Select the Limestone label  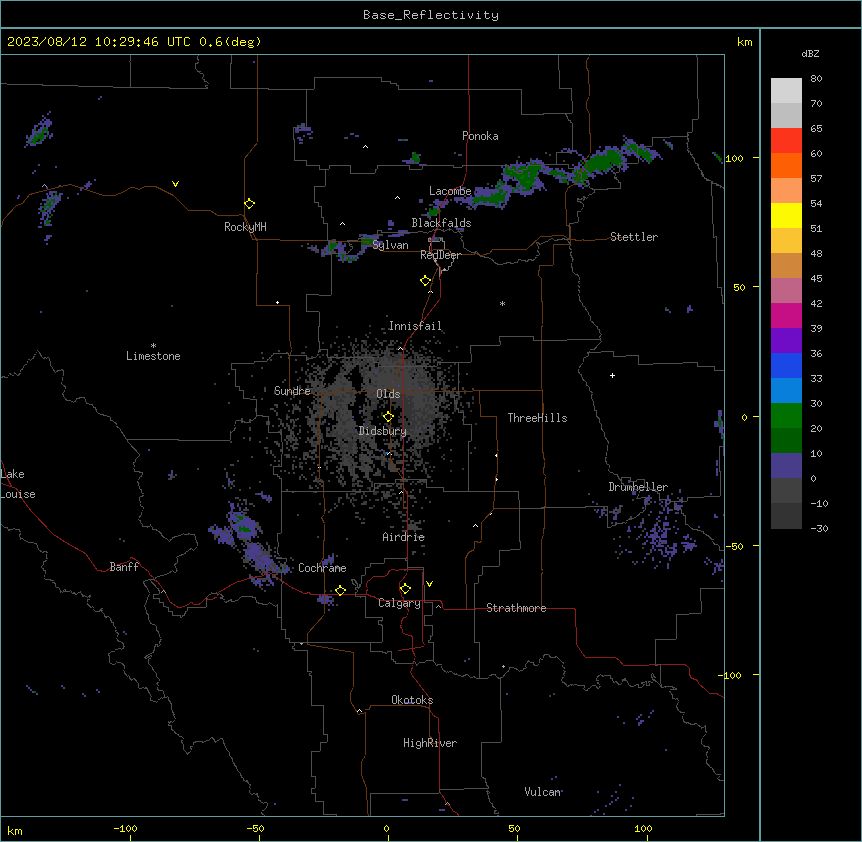click(x=153, y=356)
